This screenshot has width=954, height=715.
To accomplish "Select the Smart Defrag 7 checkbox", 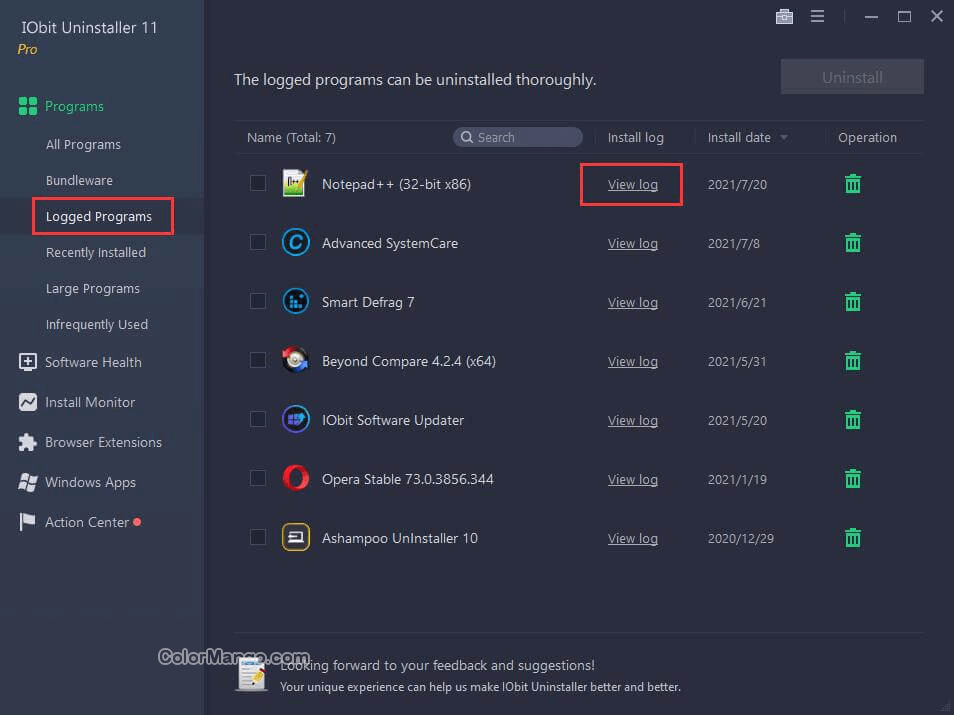I will 257,302.
